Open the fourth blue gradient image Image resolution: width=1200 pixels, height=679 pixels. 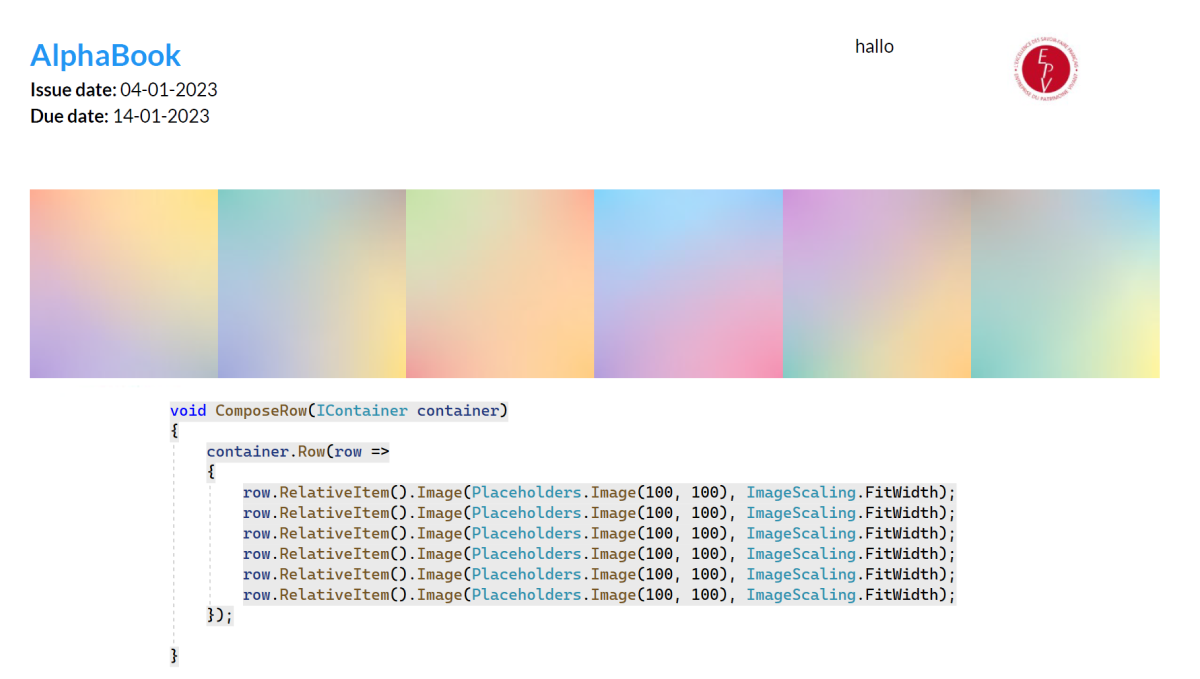tap(688, 283)
